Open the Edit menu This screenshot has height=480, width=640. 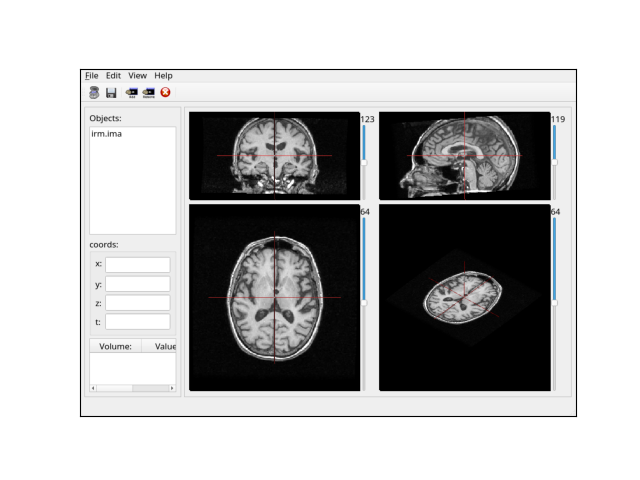[x=113, y=76]
